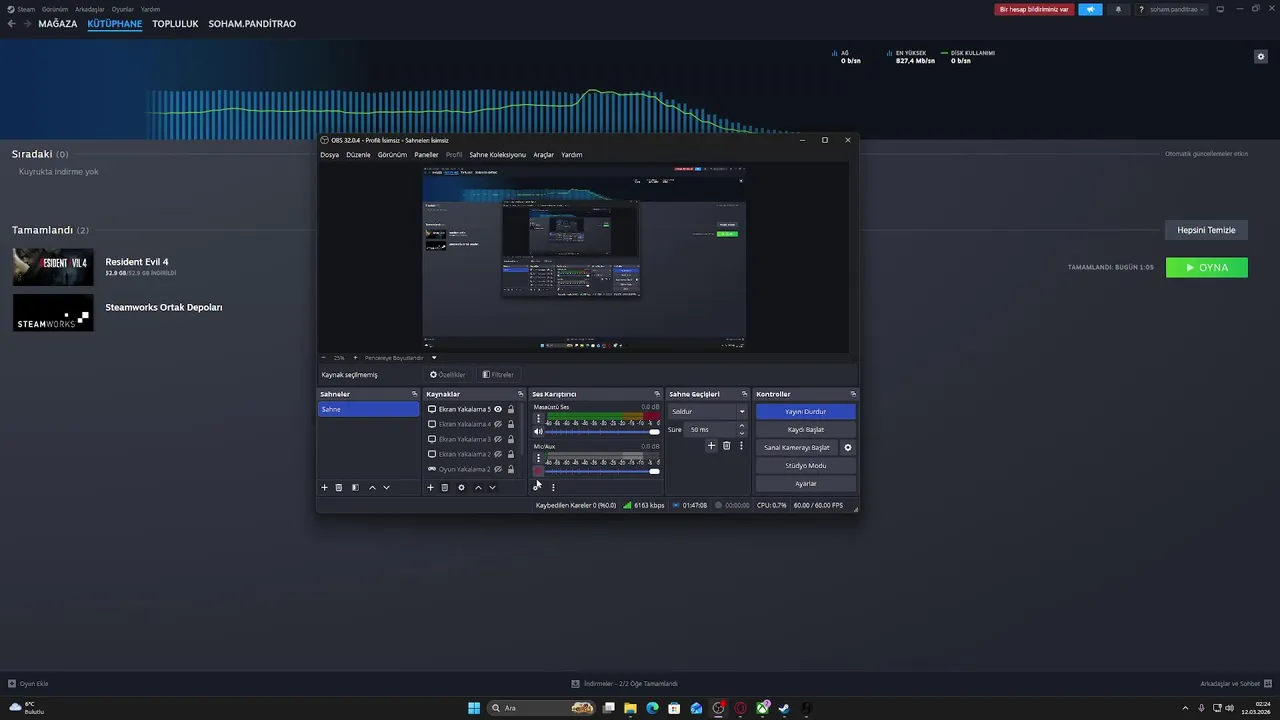Undock the Ses Karıştırıcı panel
The height and width of the screenshot is (720, 1280).
click(x=657, y=394)
